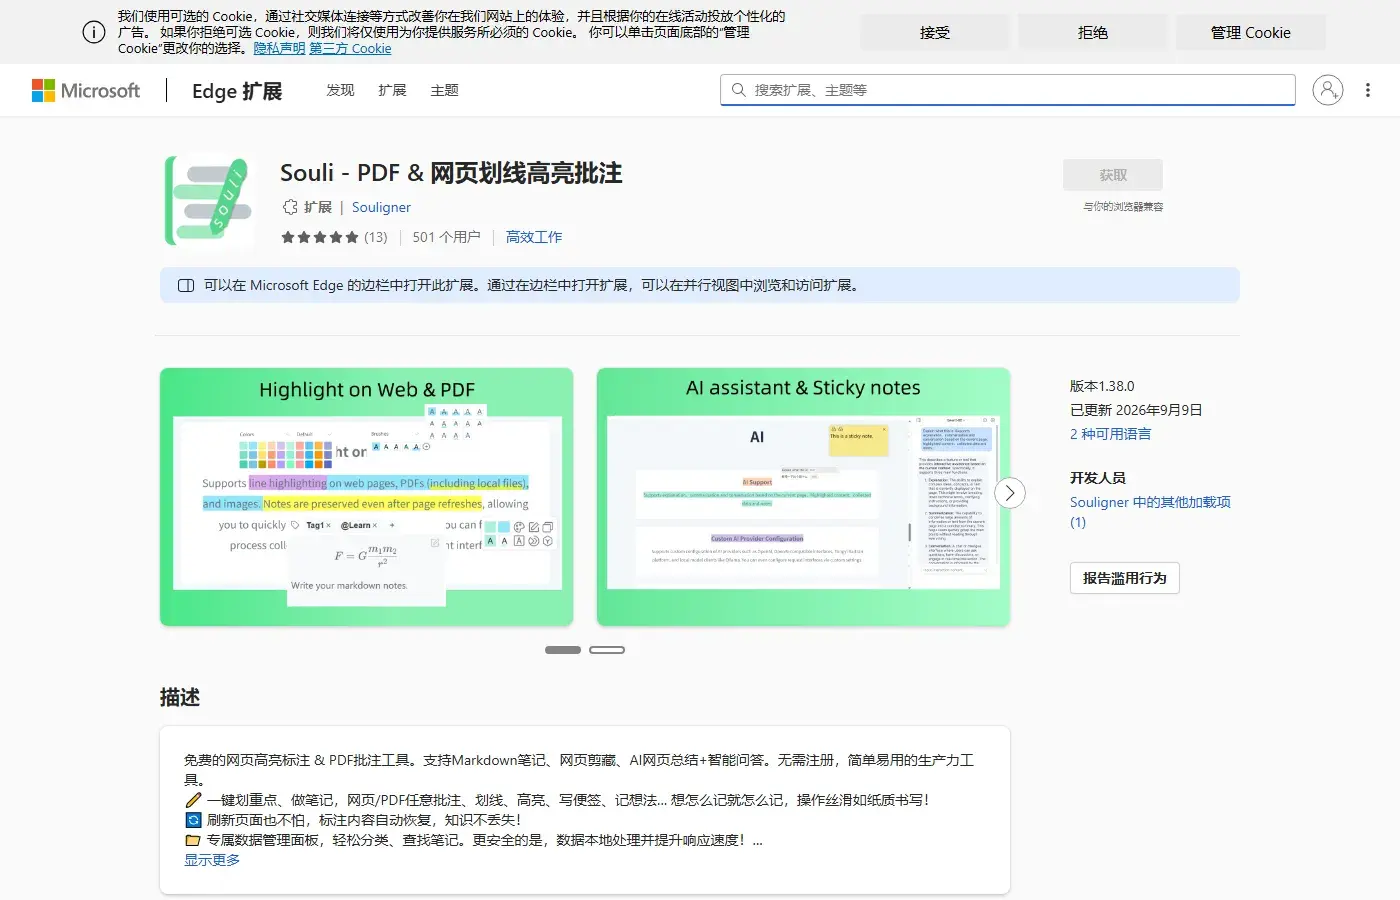Open 管理 Cookie settings

click(1251, 32)
